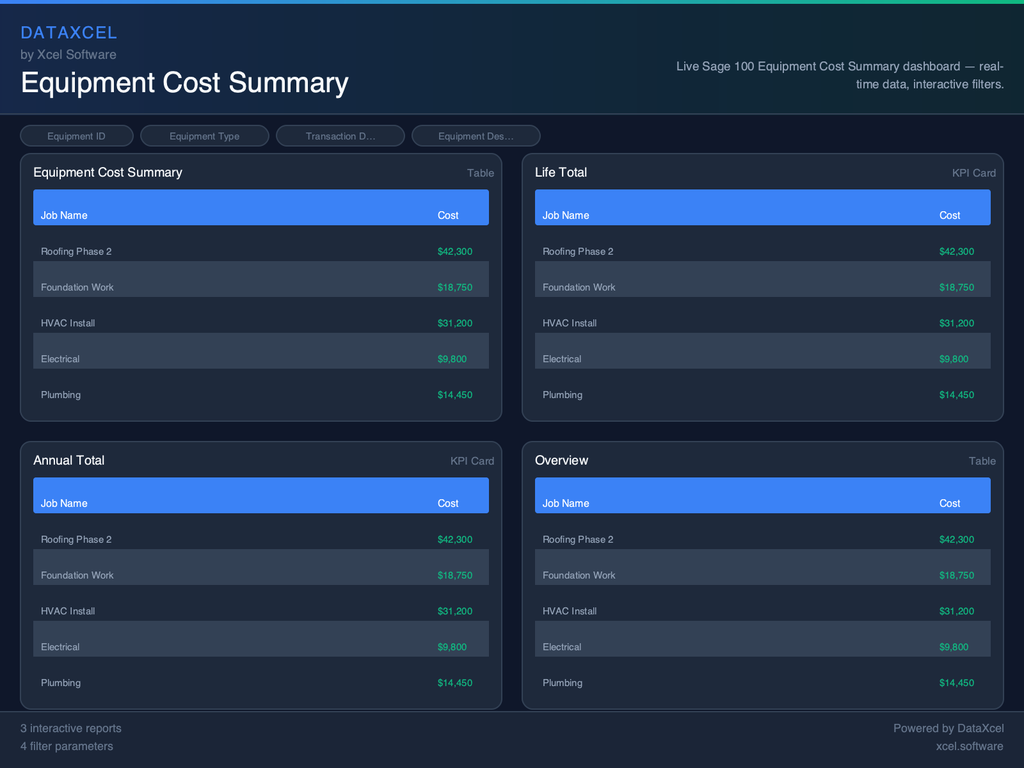Screen dimensions: 1024x768
Task: Click the Table label on Equipment Cost Summary
Action: point(480,173)
